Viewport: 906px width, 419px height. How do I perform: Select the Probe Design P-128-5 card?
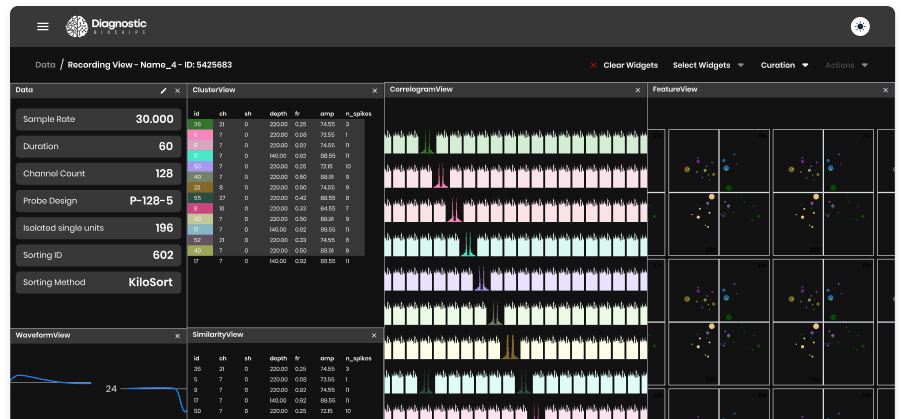[98, 201]
